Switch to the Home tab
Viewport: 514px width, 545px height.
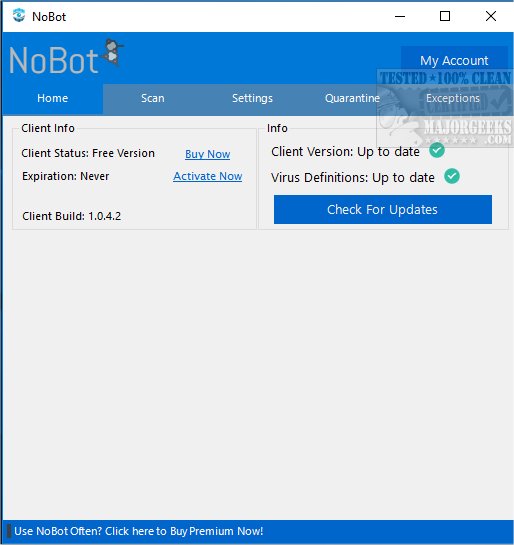coord(52,98)
